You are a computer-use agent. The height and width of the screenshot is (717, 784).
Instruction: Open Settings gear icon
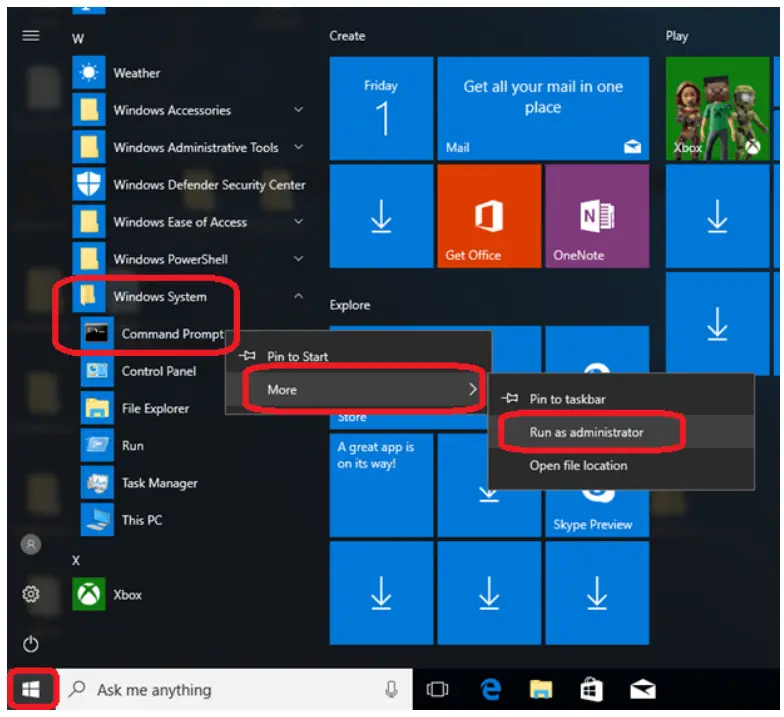(30, 594)
